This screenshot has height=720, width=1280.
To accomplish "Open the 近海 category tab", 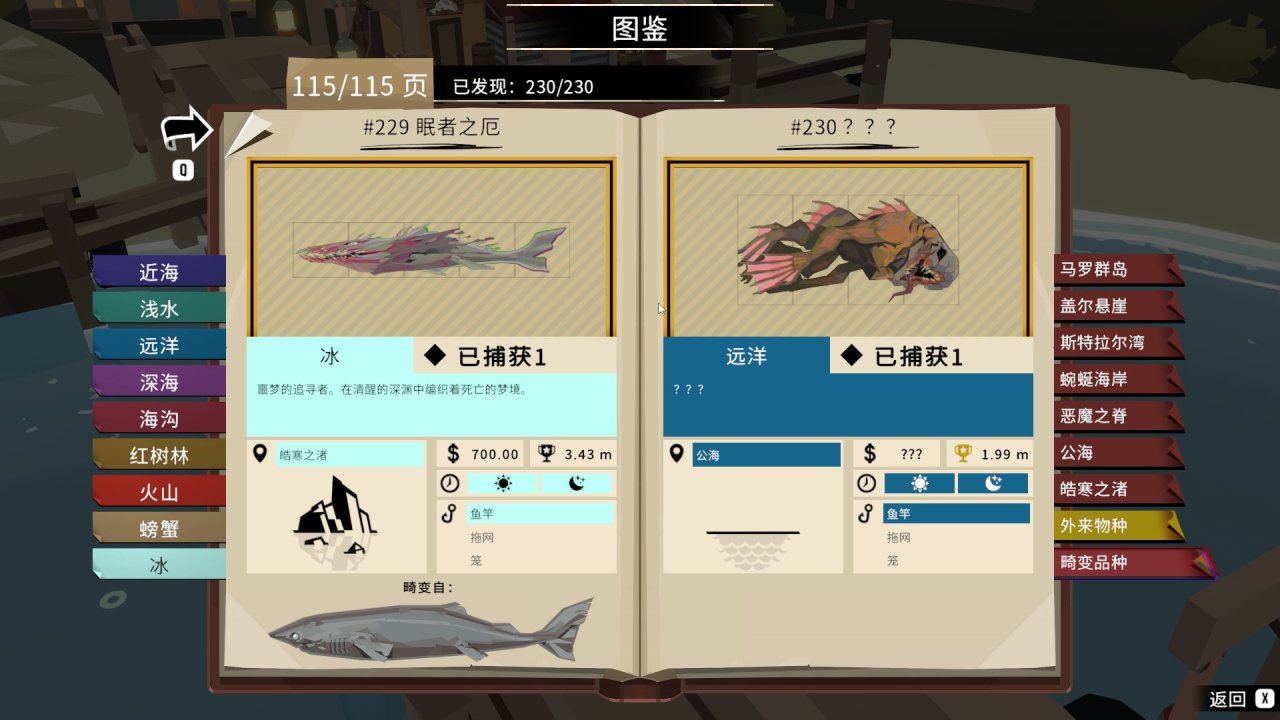I will tap(159, 272).
